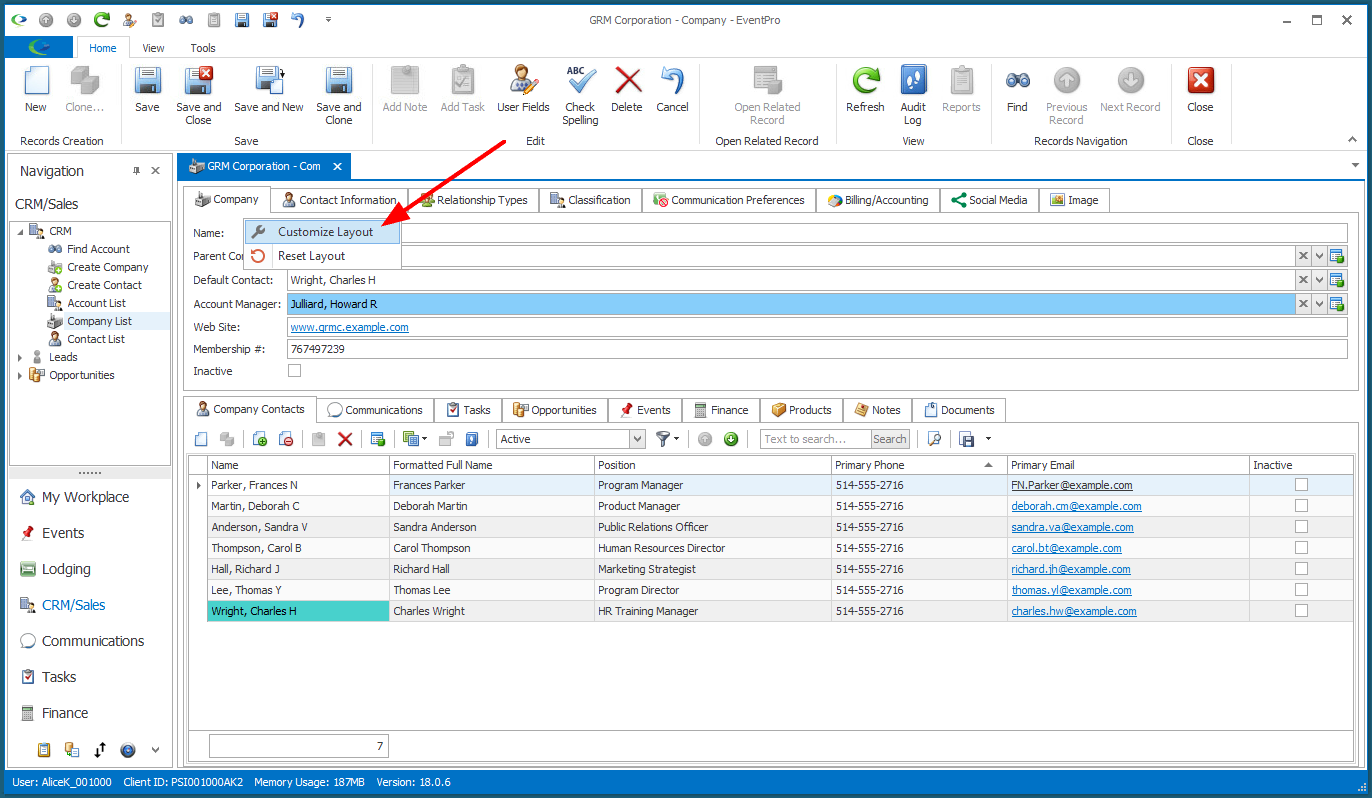Viewport: 1372px width, 798px height.
Task: Toggle Inactive checkbox for Martin, Deborah C
Action: (x=1301, y=506)
